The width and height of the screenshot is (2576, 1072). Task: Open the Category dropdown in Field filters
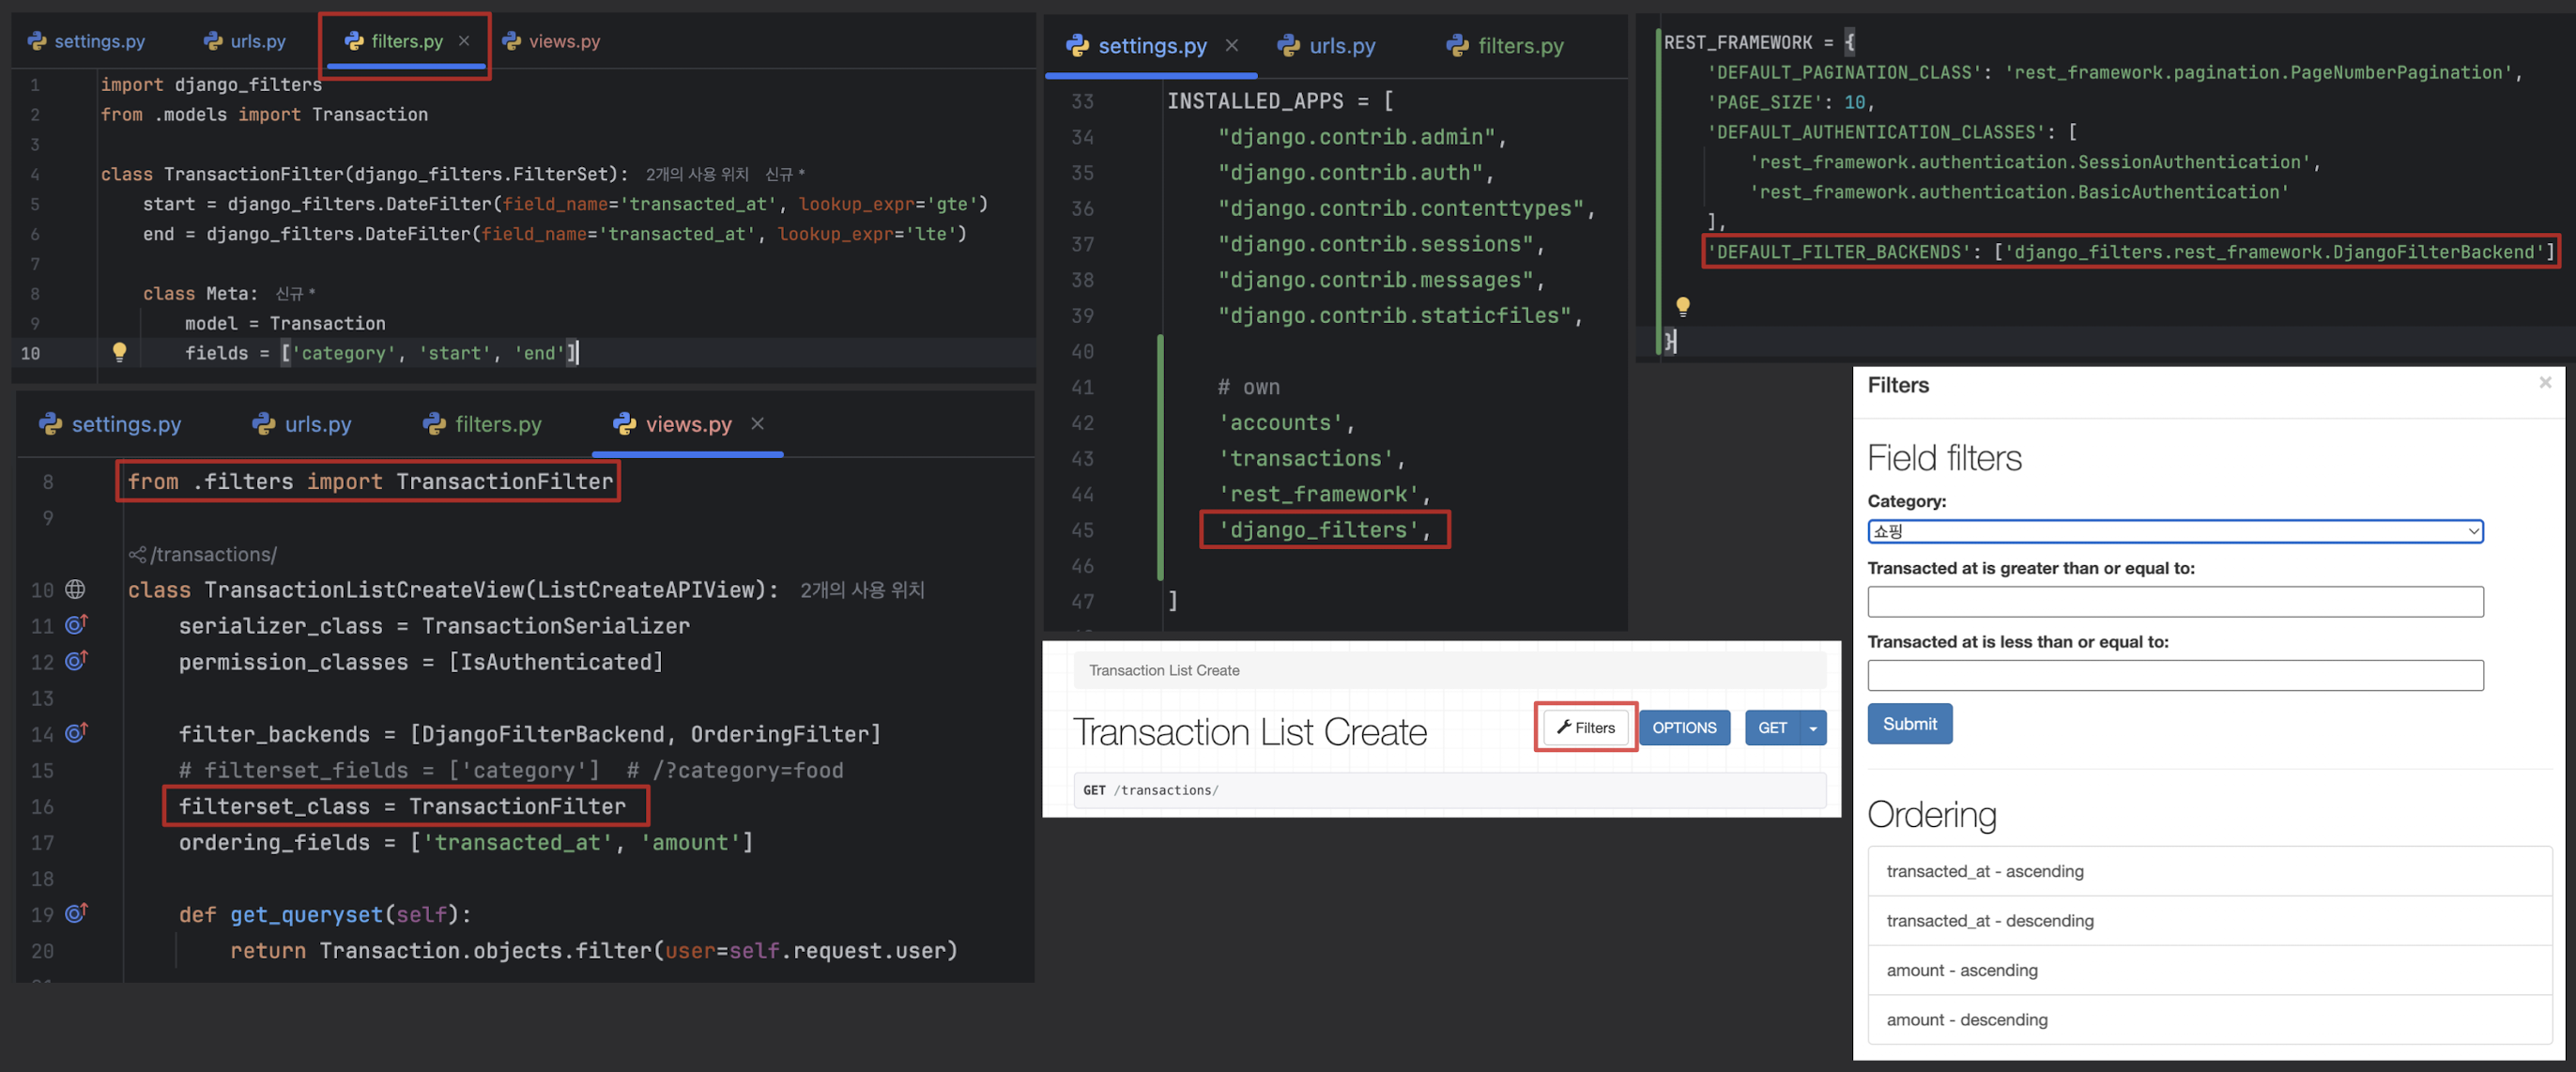pos(2174,531)
